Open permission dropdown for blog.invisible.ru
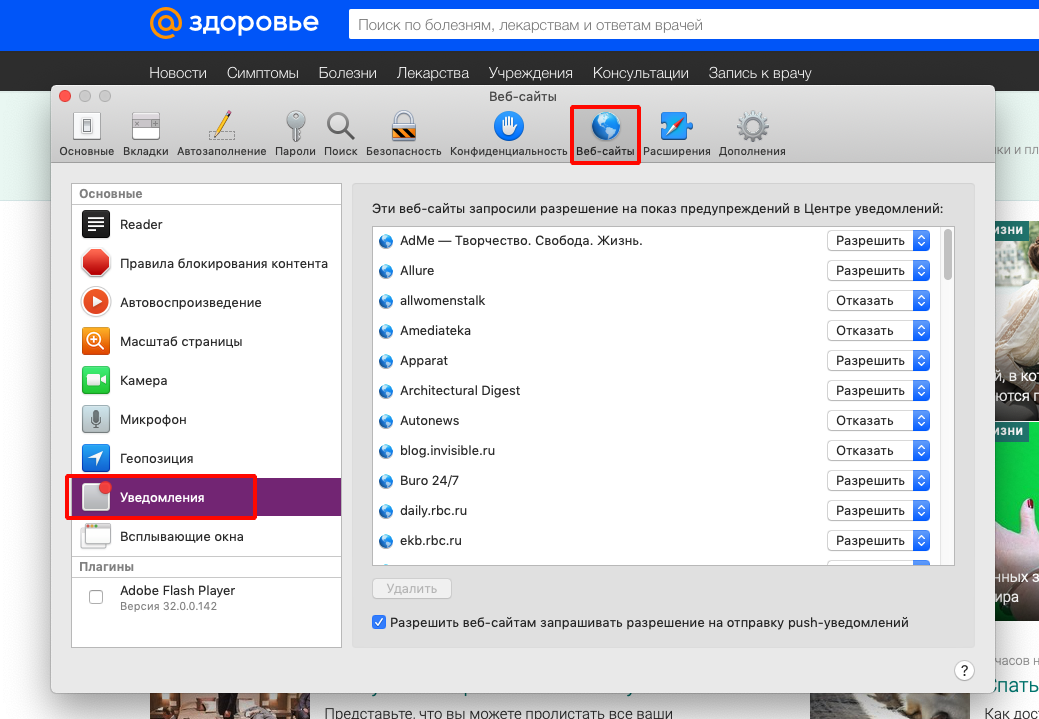The height and width of the screenshot is (719, 1039). point(879,451)
